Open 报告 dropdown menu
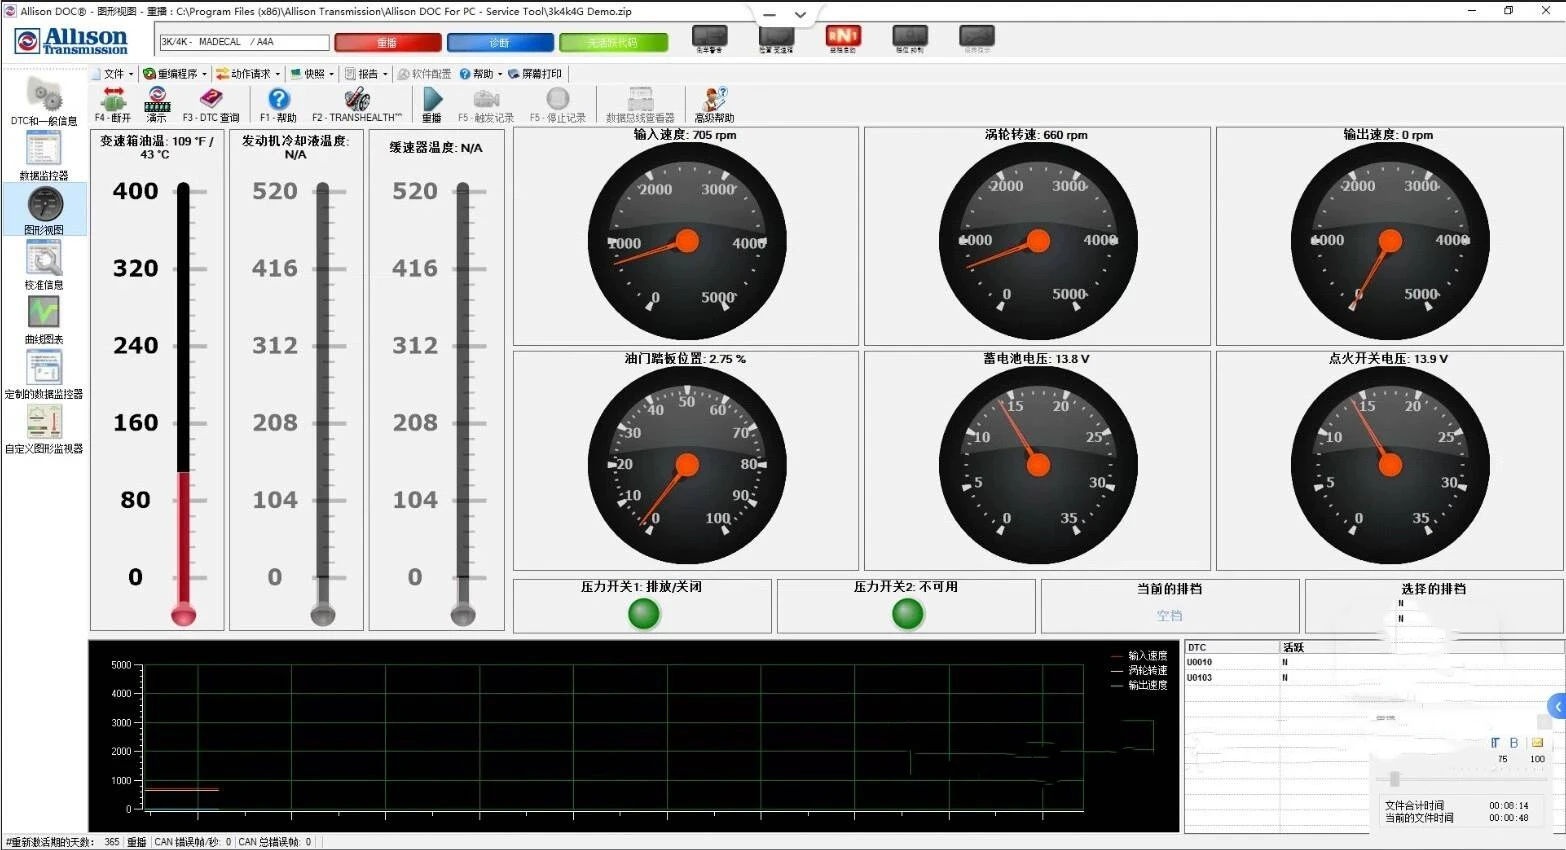This screenshot has width=1566, height=850. coord(366,74)
